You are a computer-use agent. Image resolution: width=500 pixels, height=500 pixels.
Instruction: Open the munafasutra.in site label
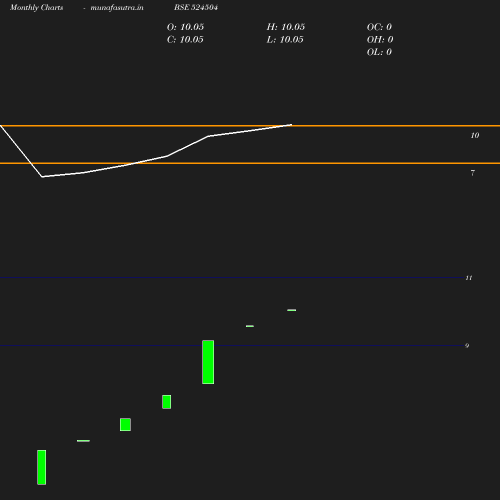tap(117, 8)
